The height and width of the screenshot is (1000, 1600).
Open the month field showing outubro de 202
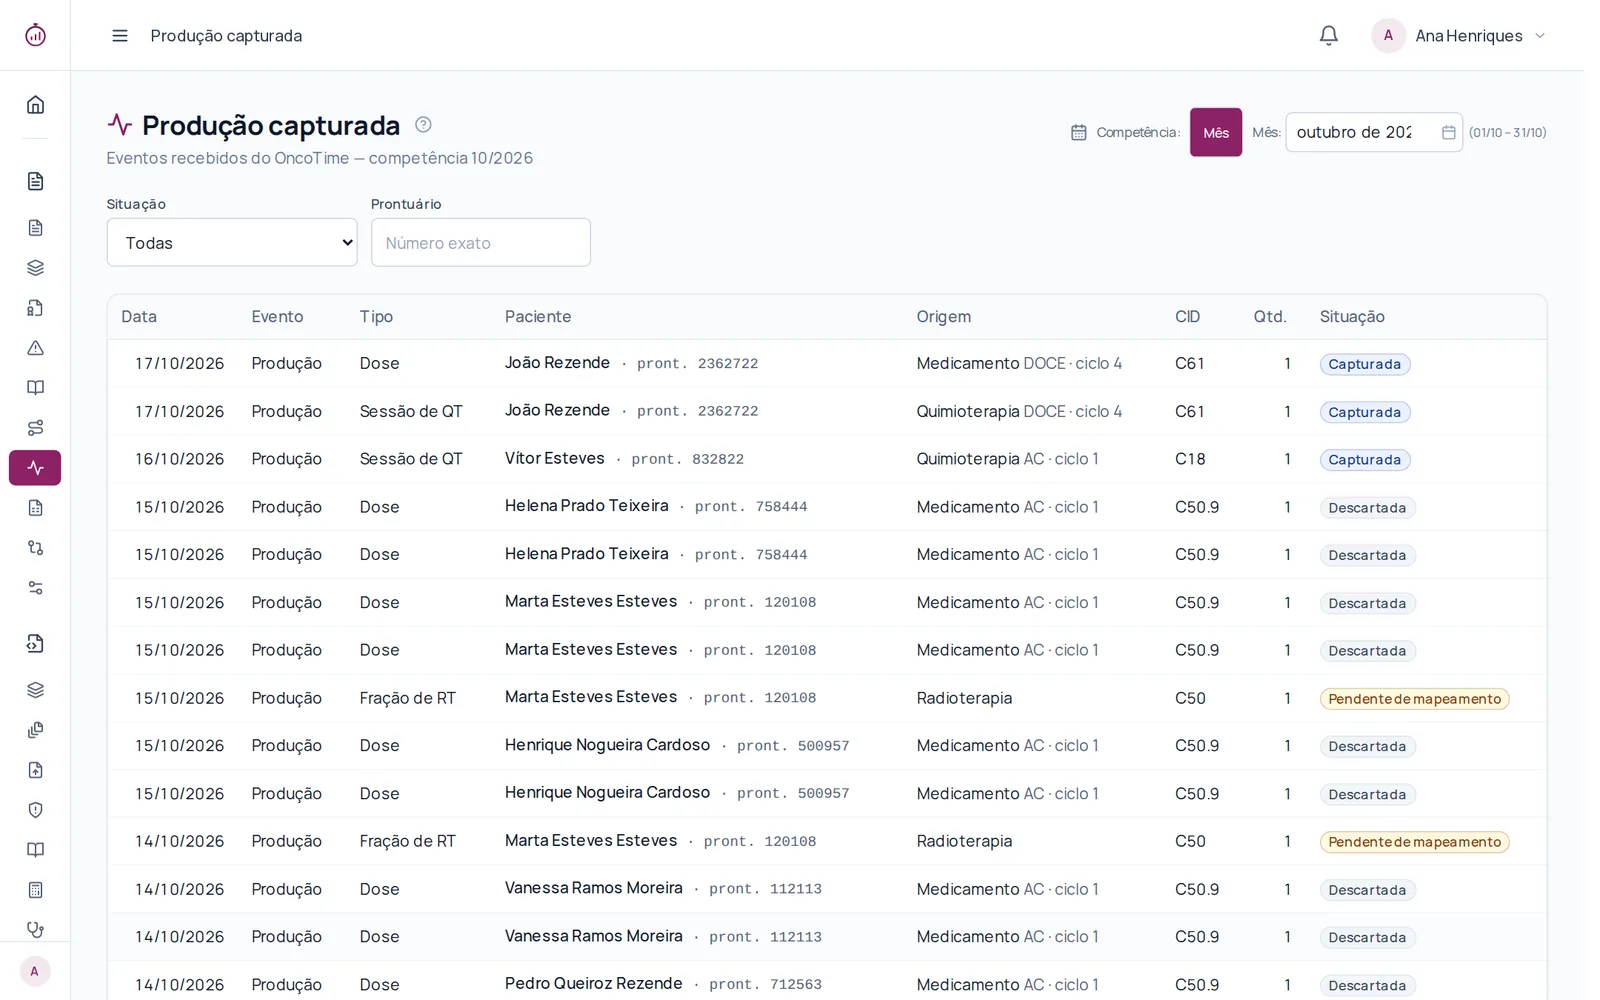pos(1374,132)
